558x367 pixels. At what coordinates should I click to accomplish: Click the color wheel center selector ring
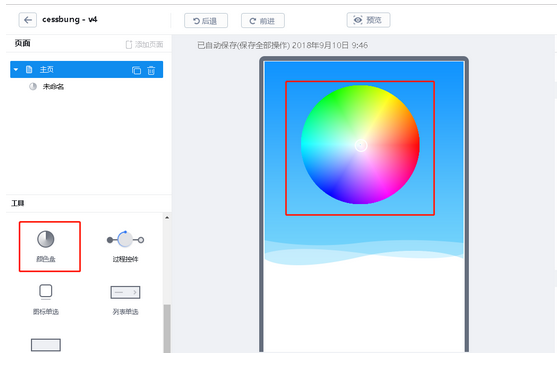[361, 145]
